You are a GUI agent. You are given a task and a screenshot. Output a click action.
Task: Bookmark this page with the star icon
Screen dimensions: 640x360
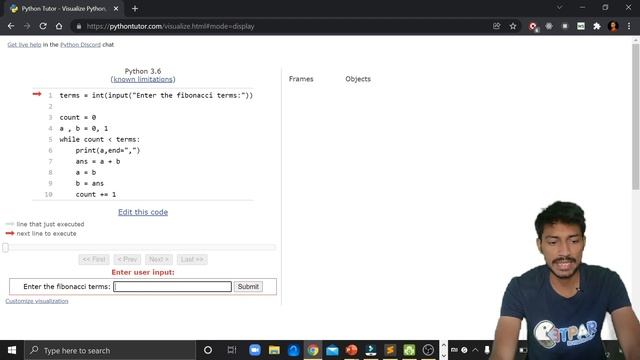(513, 26)
